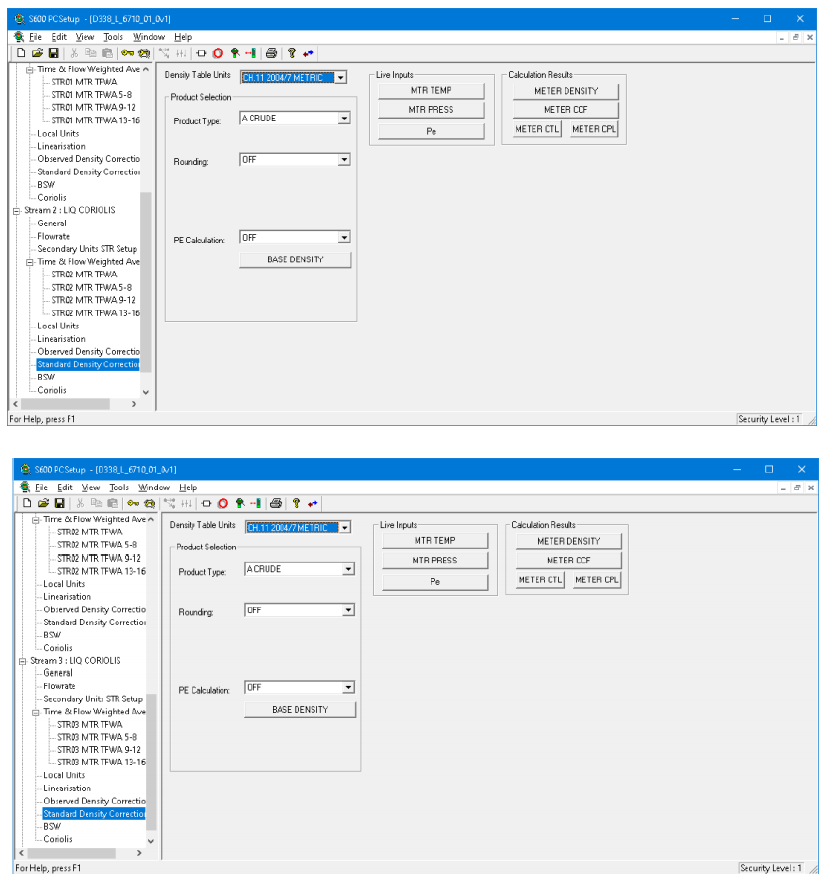Select STR03 MTR TFWA 5-8 in bottom window tree
This screenshot has height=882, width=828.
[x=97, y=737]
